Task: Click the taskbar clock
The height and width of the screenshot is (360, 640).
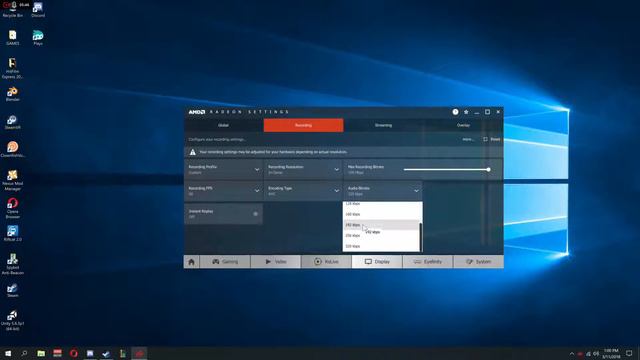Action: [x=611, y=353]
